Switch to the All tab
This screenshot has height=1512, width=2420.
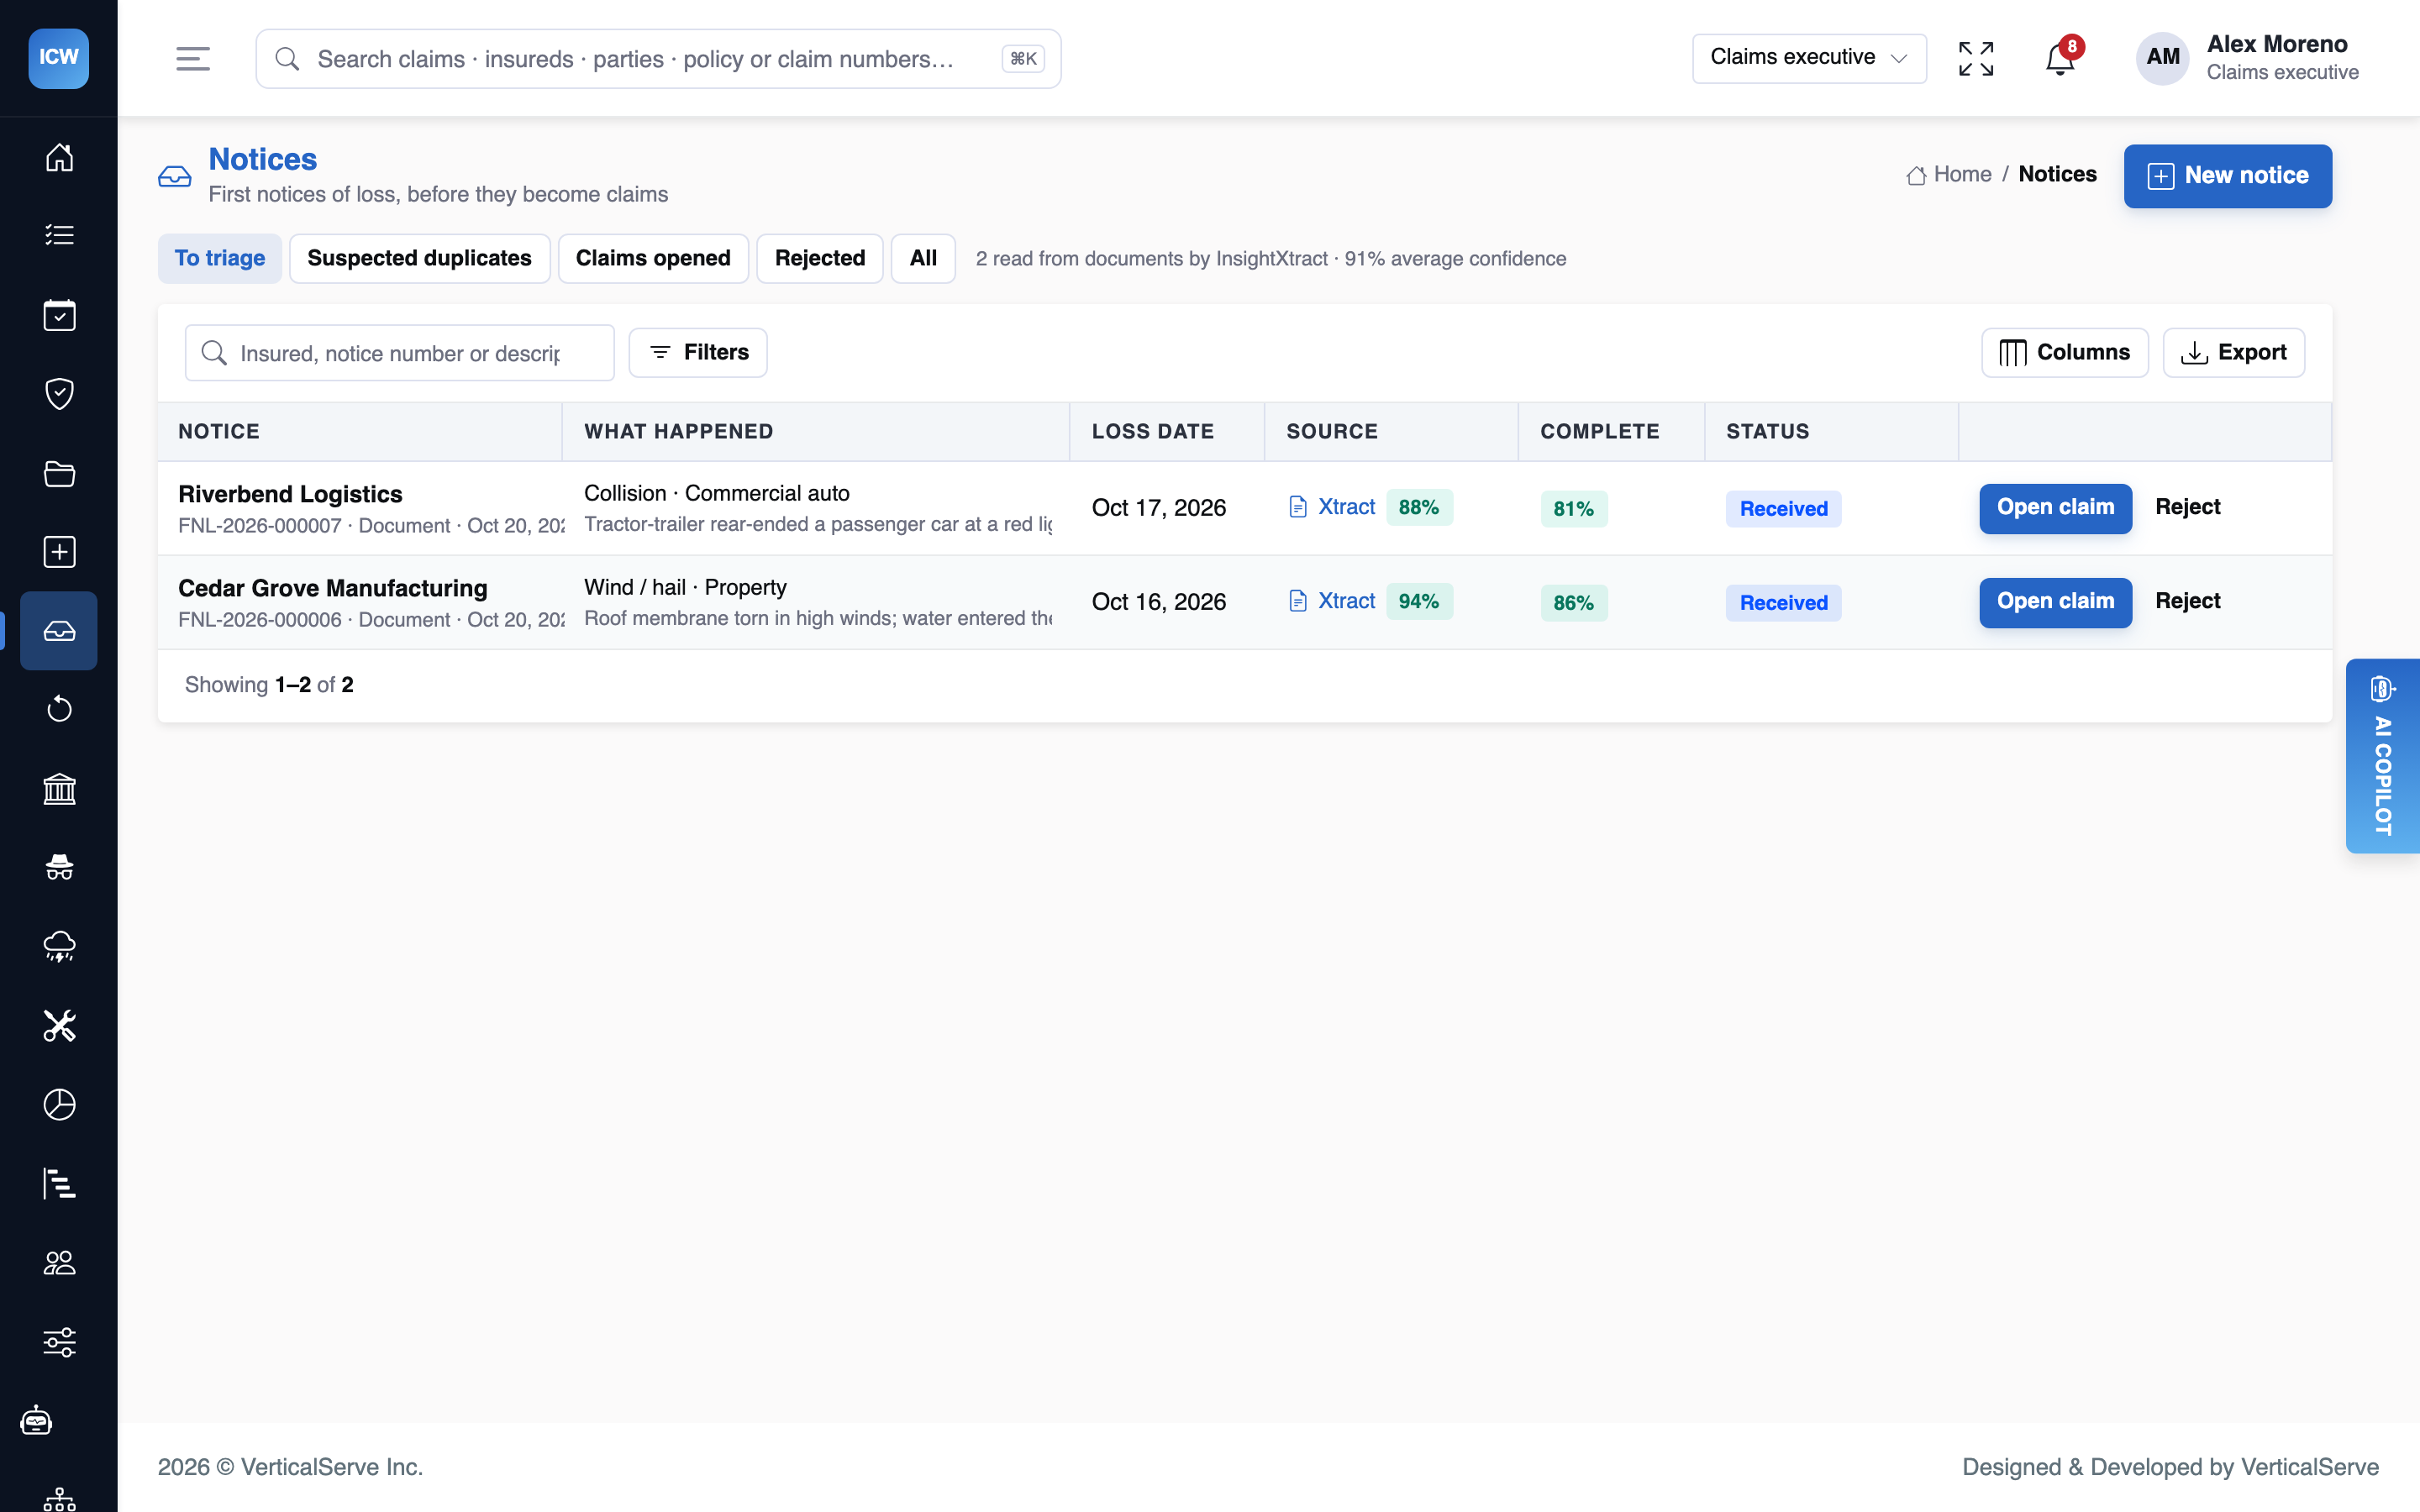pos(923,258)
